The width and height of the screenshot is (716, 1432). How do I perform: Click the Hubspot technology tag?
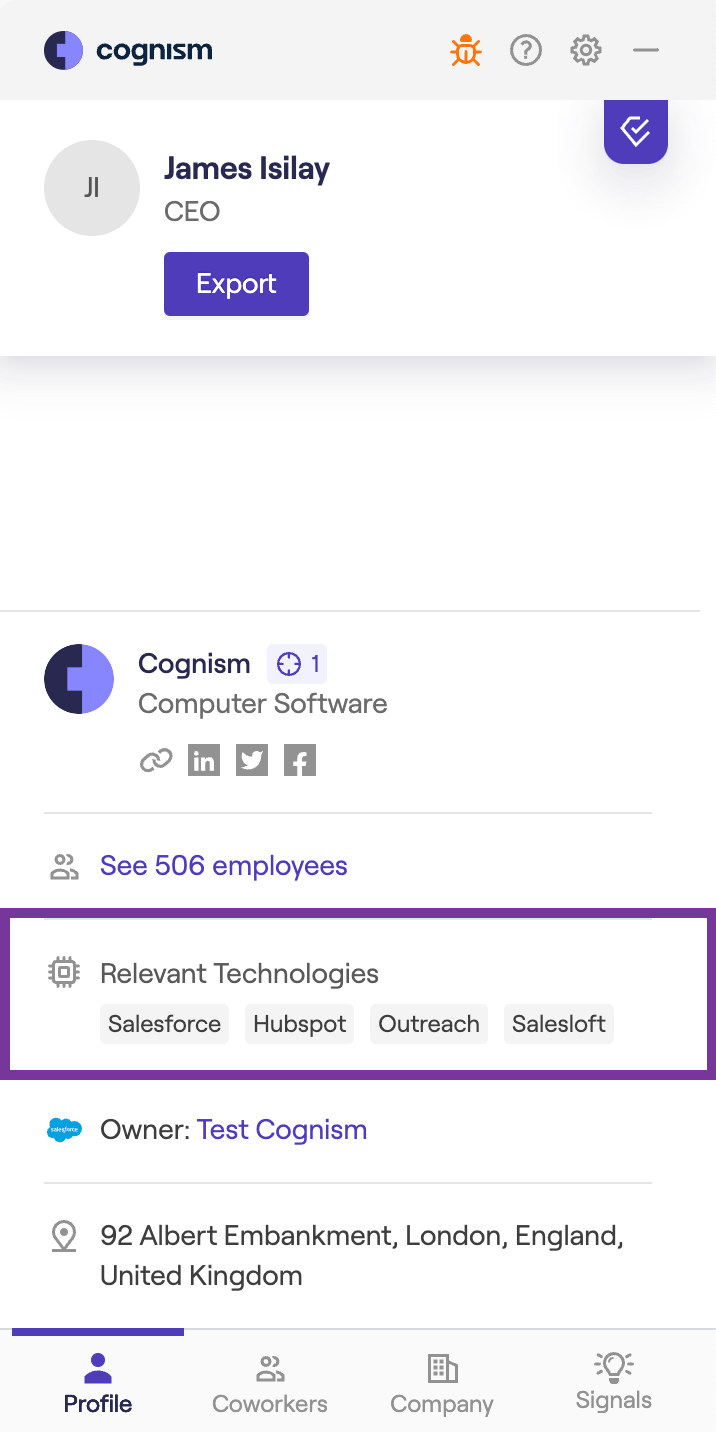tap(299, 1024)
